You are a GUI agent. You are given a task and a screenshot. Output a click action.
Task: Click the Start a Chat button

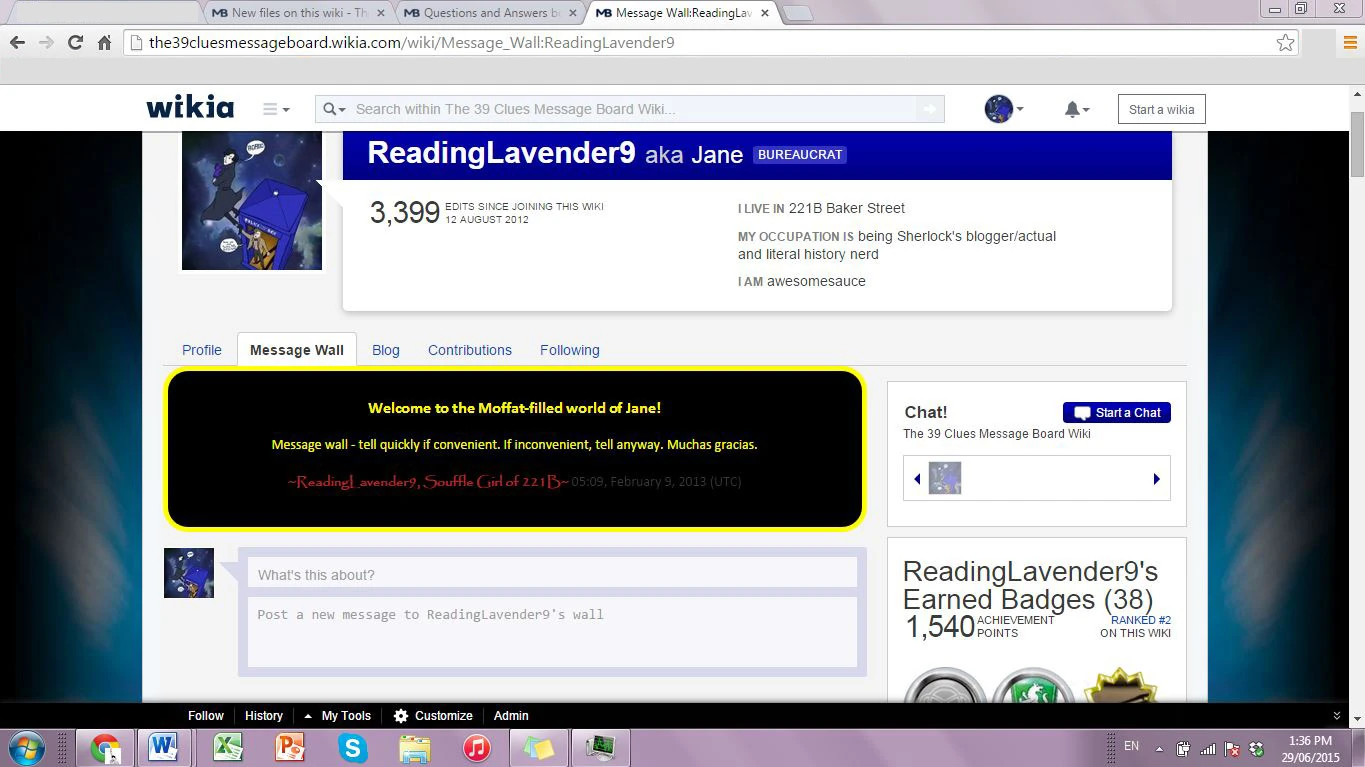point(1116,413)
